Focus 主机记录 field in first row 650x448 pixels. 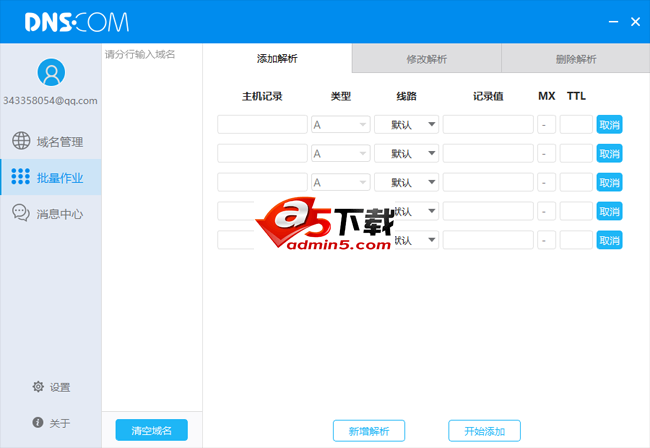(262, 124)
